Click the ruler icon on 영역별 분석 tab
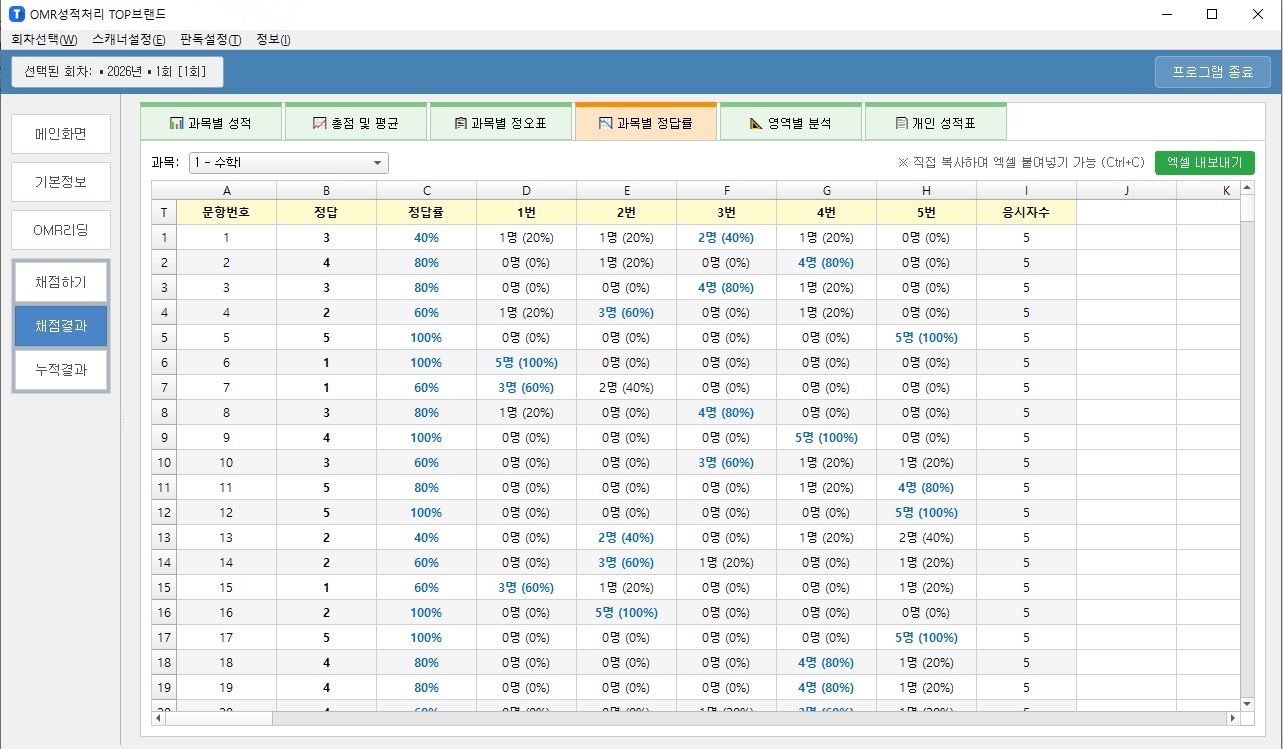The image size is (1283, 749). 756,124
